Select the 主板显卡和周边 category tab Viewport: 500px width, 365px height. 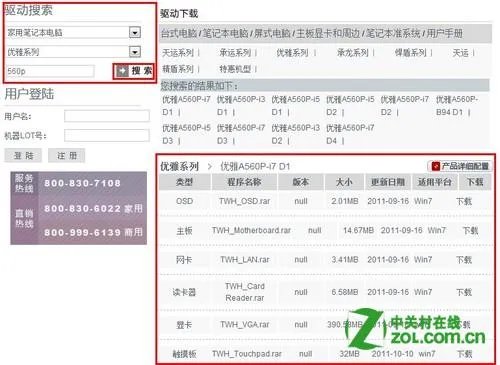coord(328,33)
